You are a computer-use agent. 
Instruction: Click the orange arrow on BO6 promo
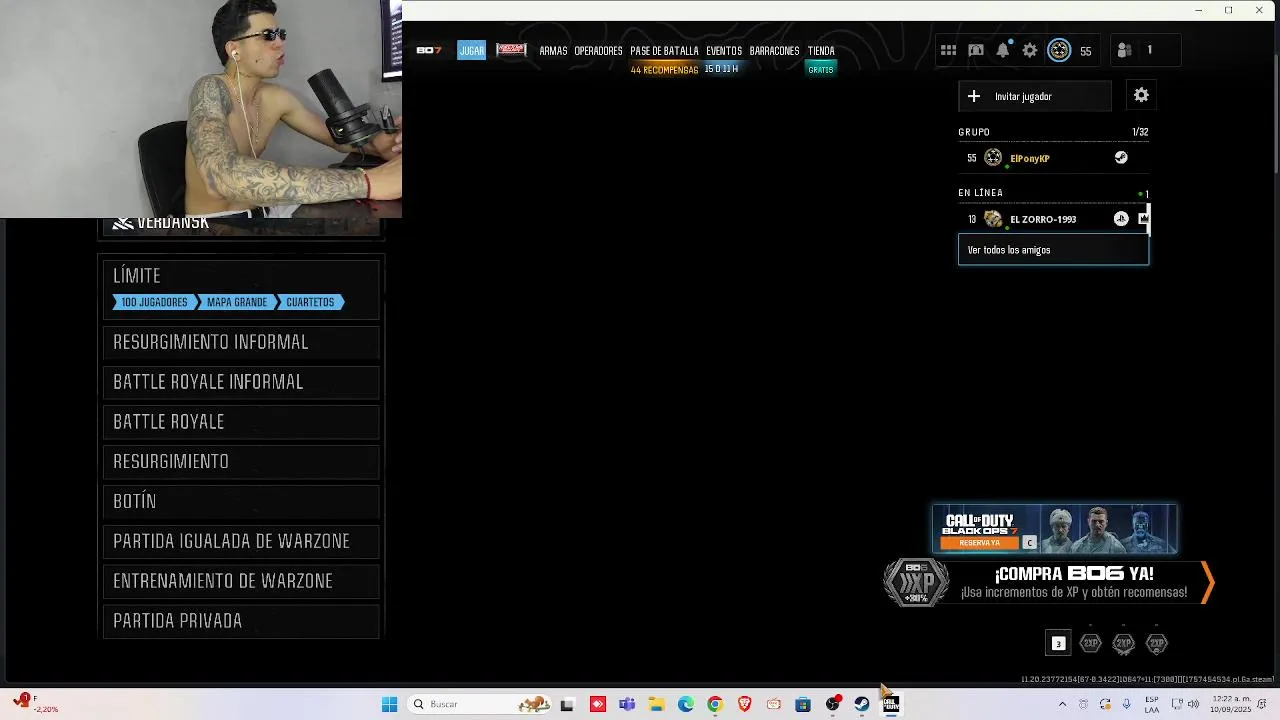pos(1206,582)
